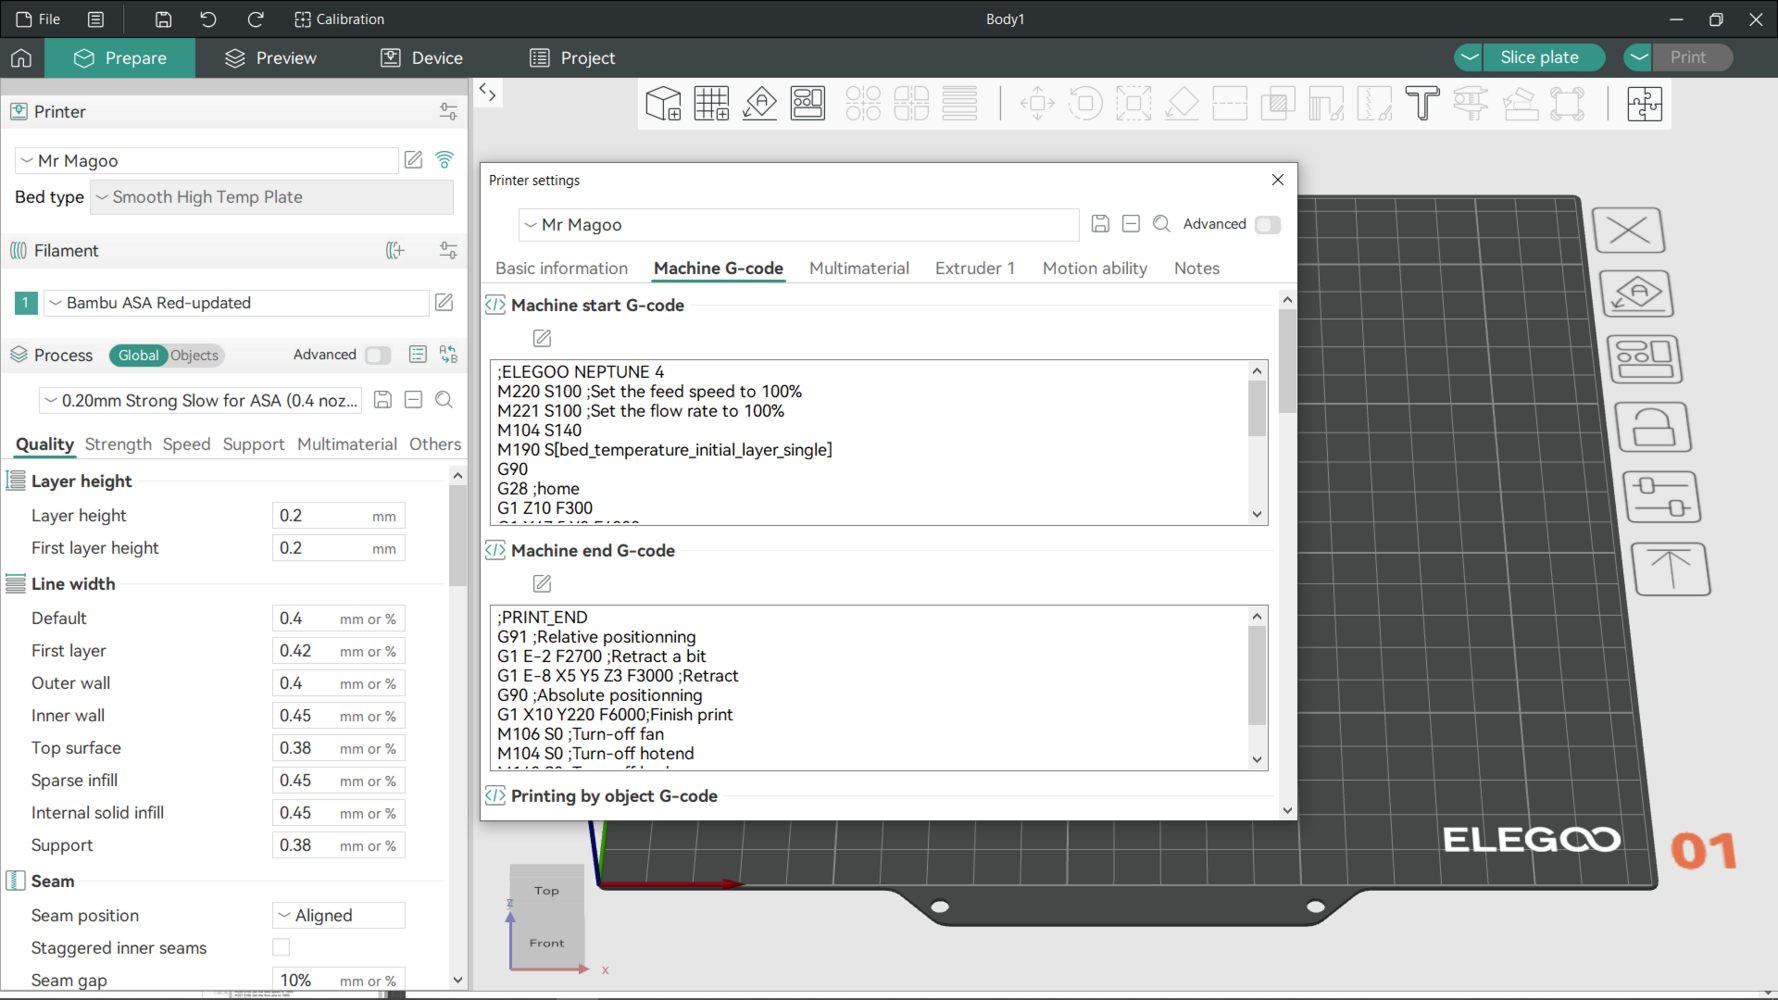This screenshot has height=1000, width=1778.
Task: Edit the Machine start G-code
Action: (542, 338)
